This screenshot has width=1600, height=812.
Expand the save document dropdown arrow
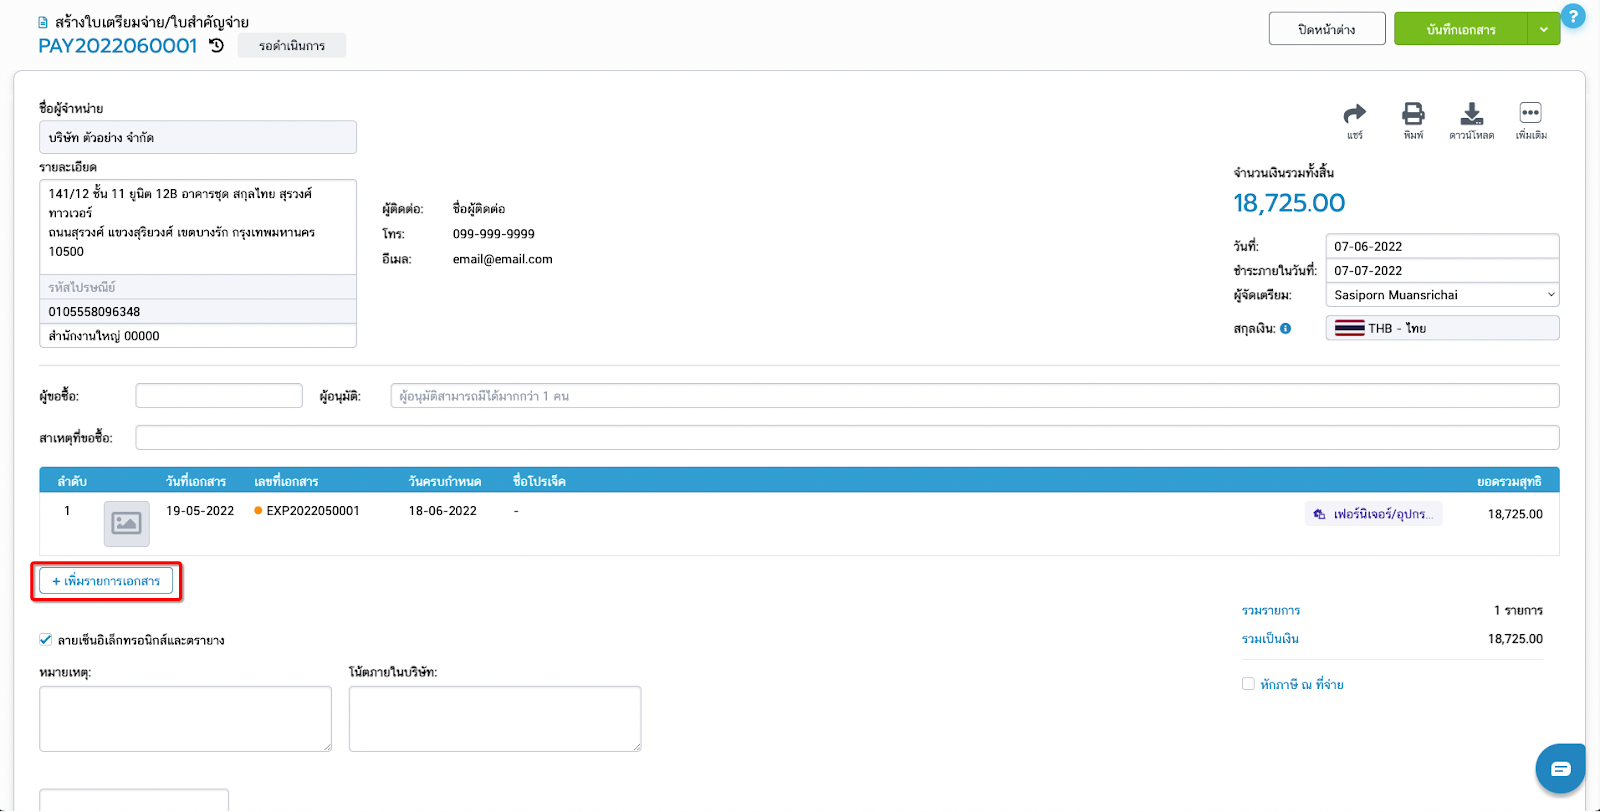tap(1543, 29)
